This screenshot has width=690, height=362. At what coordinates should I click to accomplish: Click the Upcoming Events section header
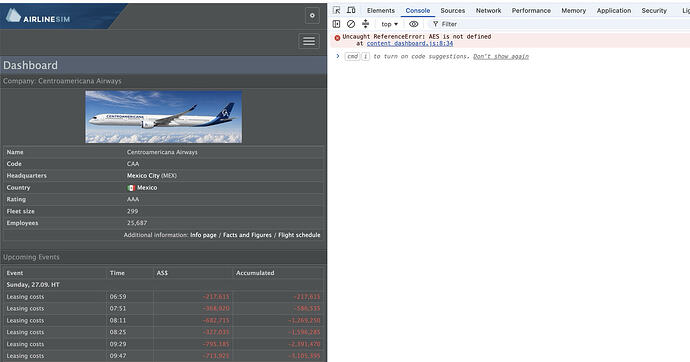click(31, 257)
